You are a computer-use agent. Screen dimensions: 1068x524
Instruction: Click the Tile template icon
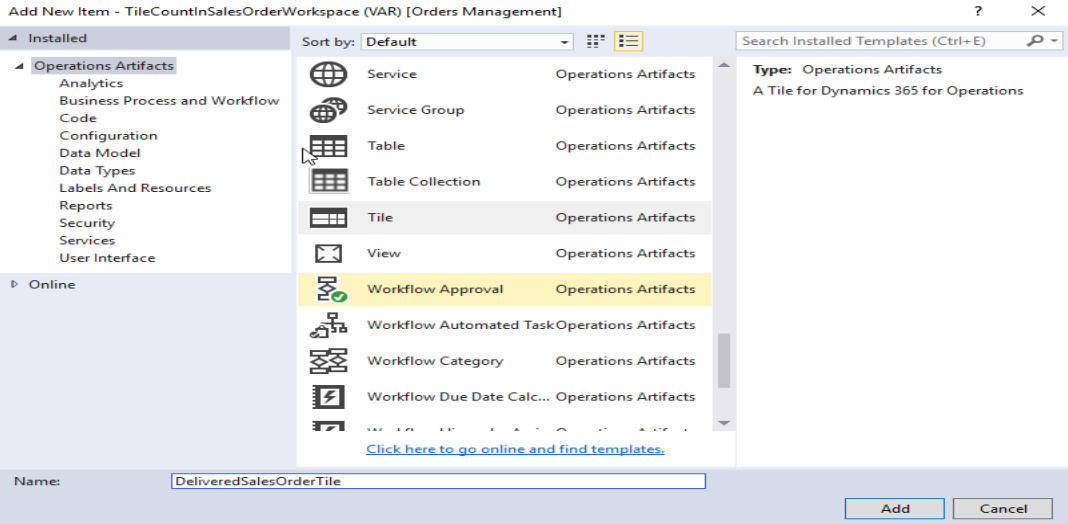(x=328, y=218)
